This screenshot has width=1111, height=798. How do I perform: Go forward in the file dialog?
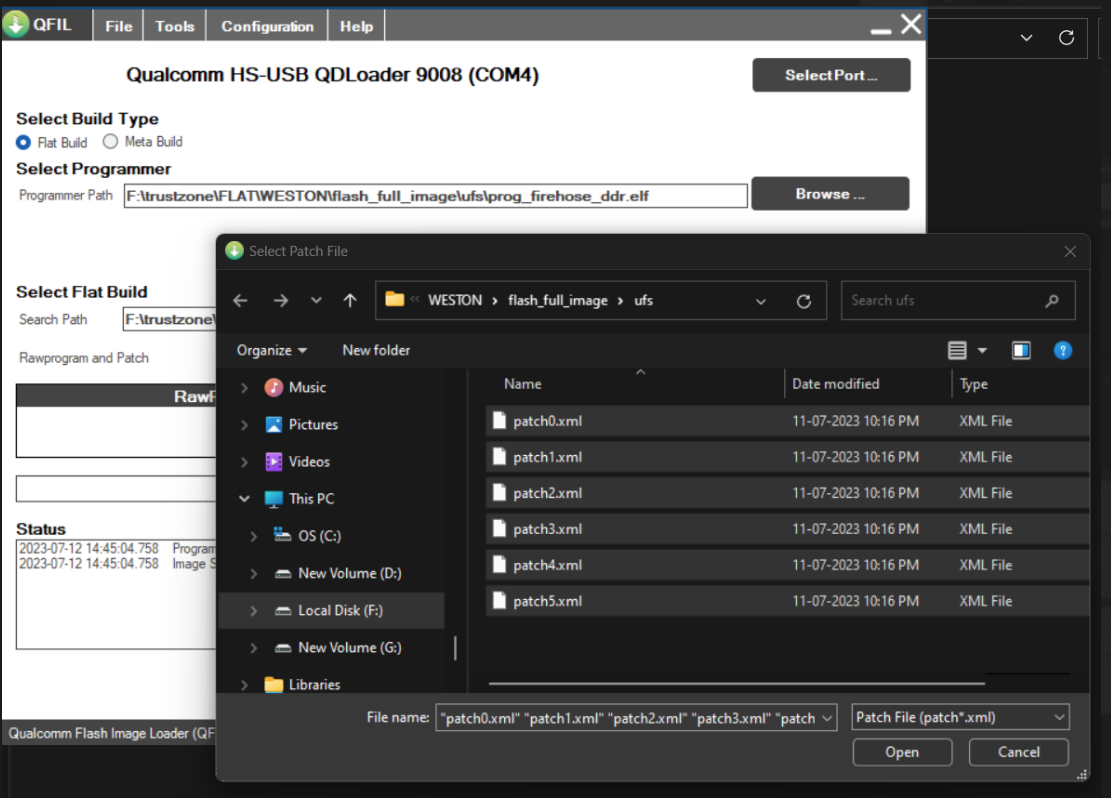(281, 300)
